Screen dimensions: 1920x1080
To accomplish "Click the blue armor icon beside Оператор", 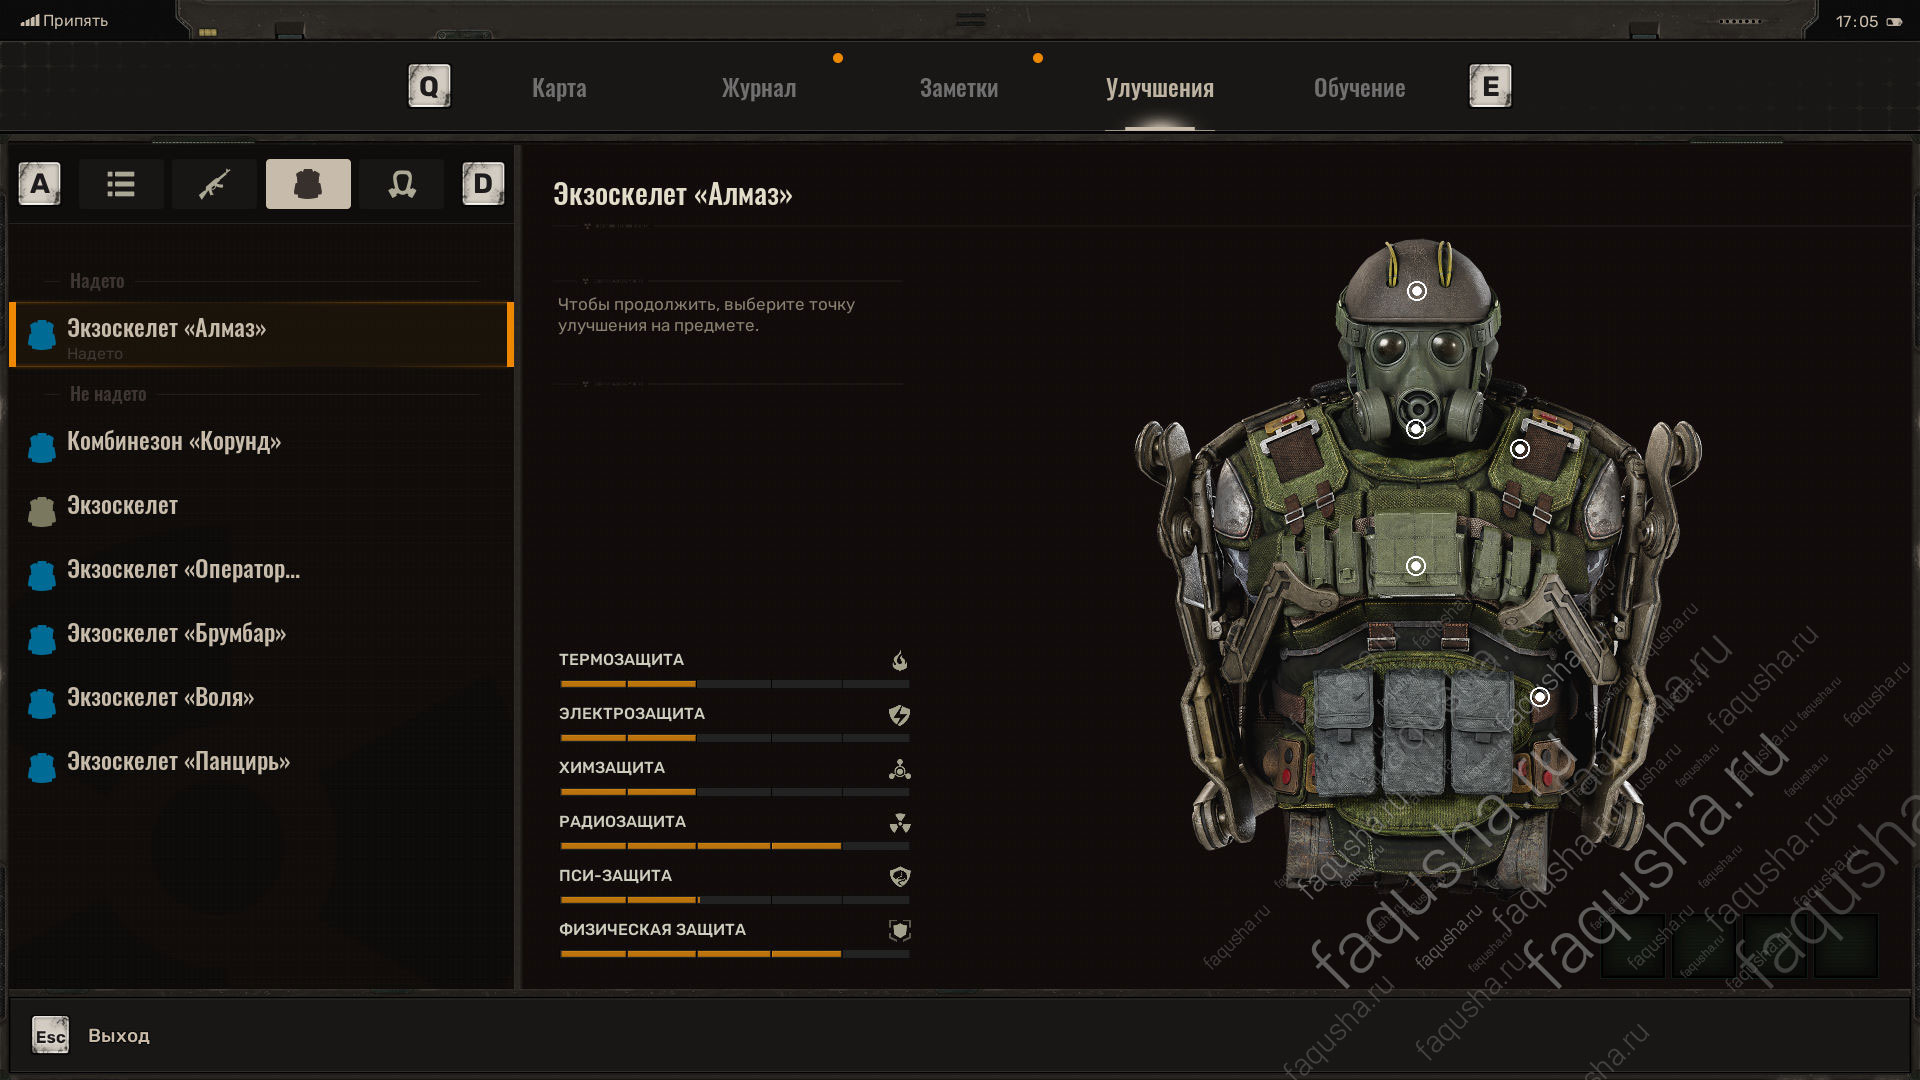I will pos(42,575).
